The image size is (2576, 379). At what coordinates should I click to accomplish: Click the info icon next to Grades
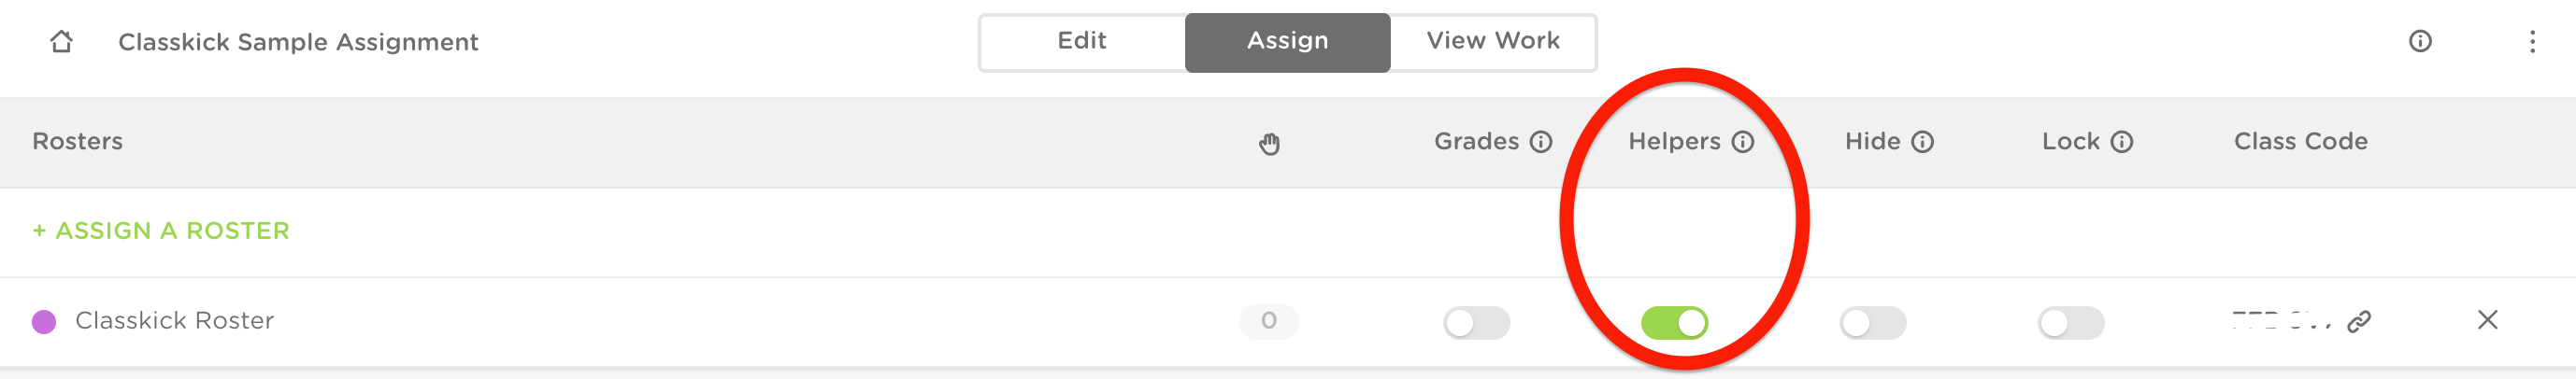point(1541,142)
